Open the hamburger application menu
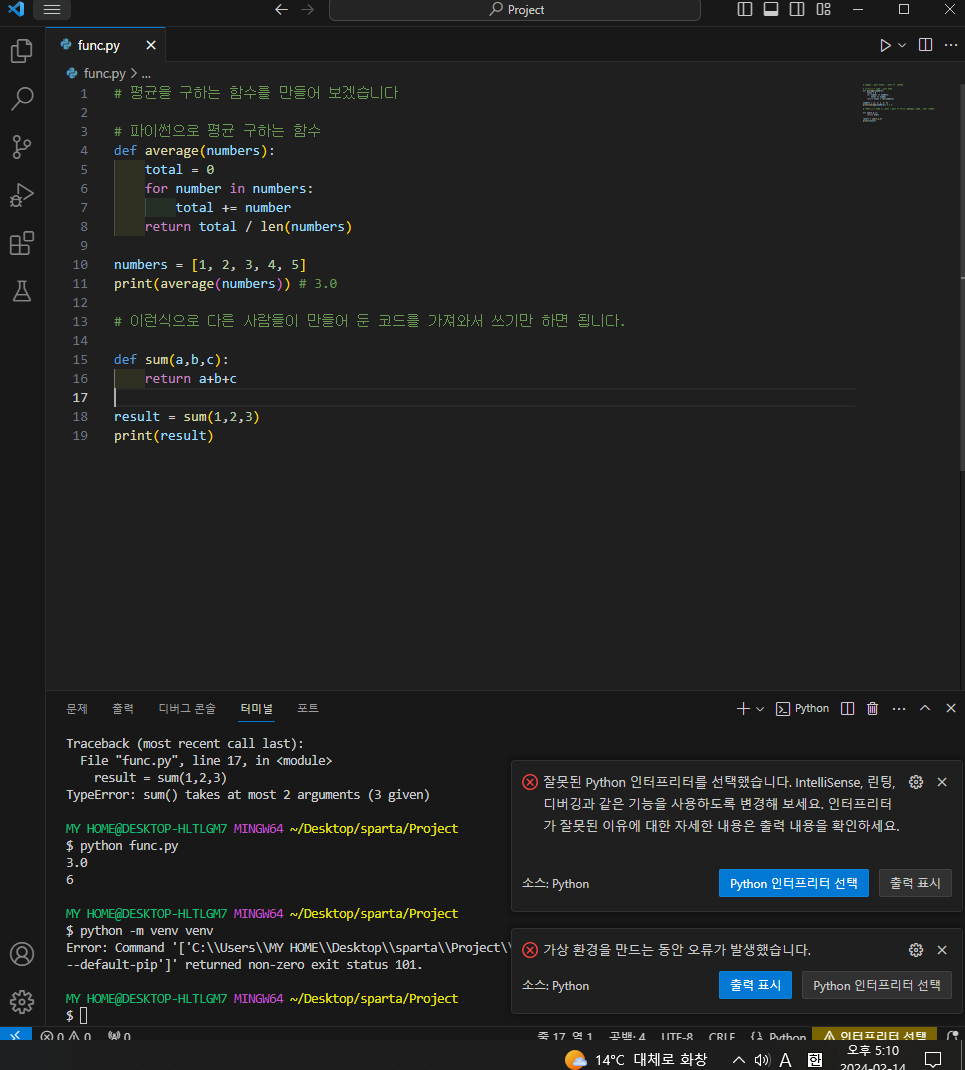 (x=52, y=10)
